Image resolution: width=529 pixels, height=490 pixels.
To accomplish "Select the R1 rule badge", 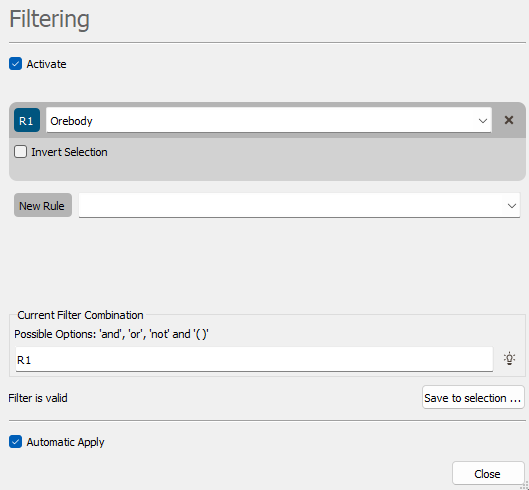I will 27,120.
